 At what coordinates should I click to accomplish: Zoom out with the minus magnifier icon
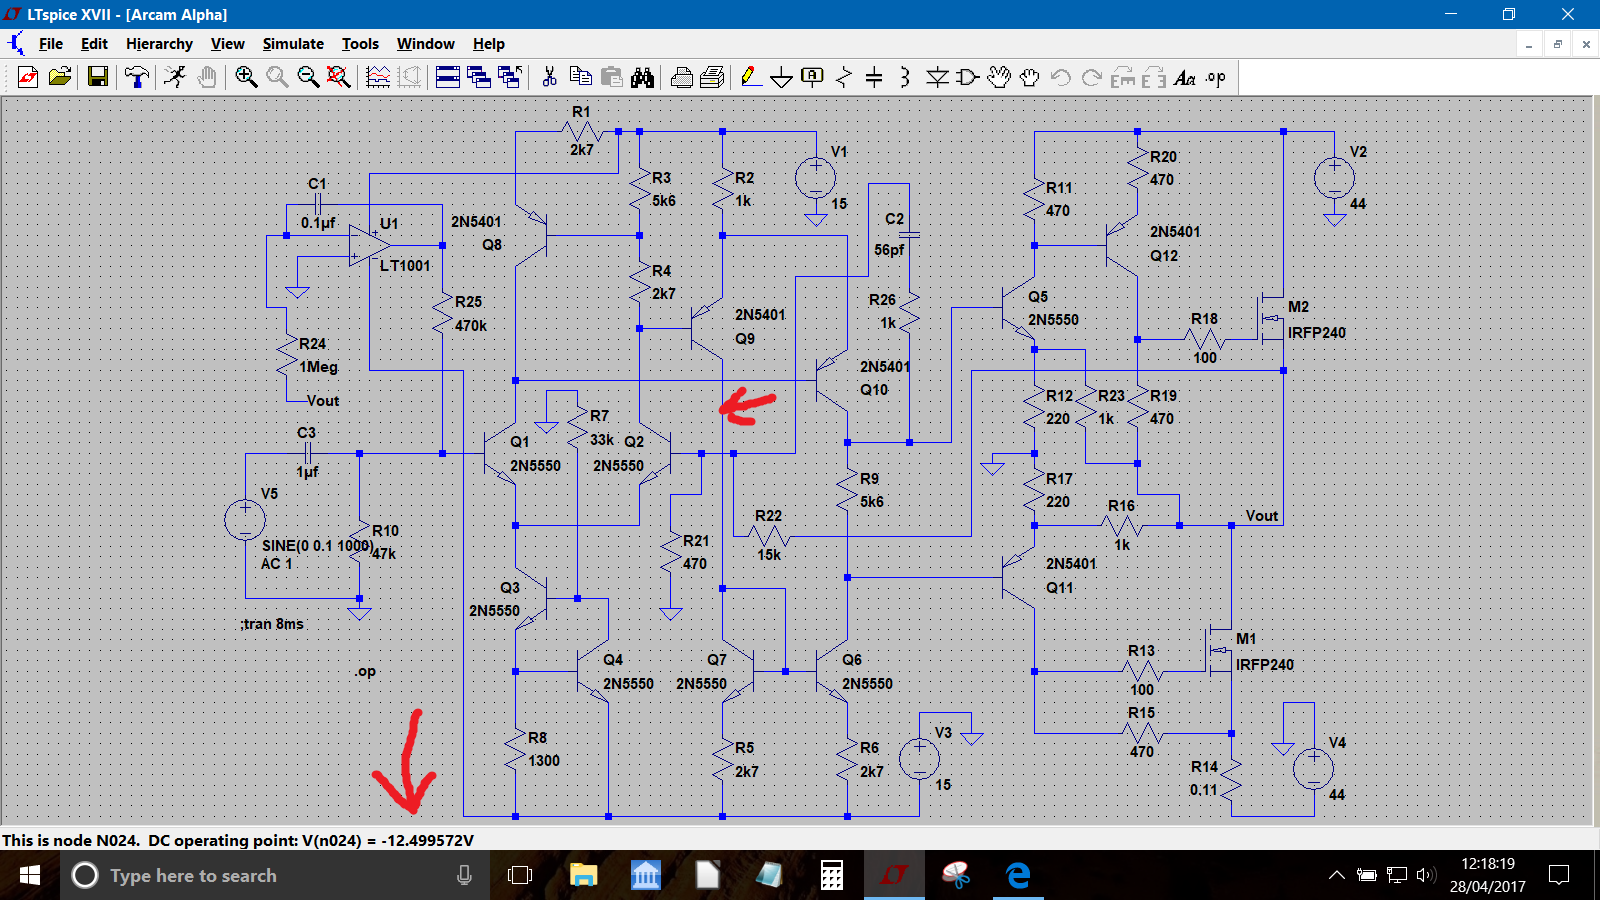[308, 77]
